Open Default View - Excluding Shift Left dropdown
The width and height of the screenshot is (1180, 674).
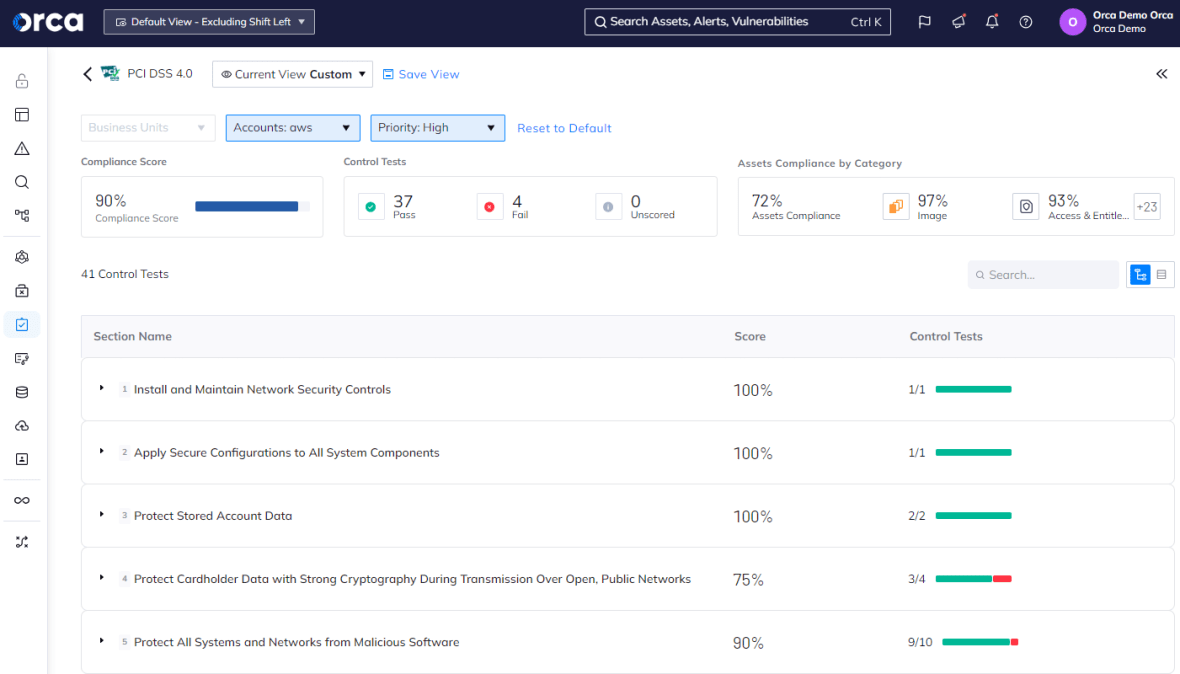coord(209,22)
